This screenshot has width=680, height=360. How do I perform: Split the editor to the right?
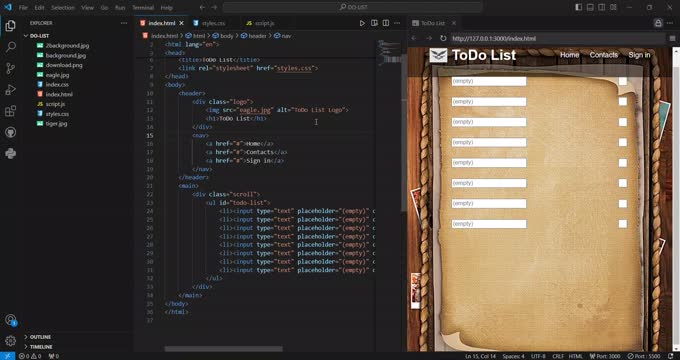tap(386, 23)
